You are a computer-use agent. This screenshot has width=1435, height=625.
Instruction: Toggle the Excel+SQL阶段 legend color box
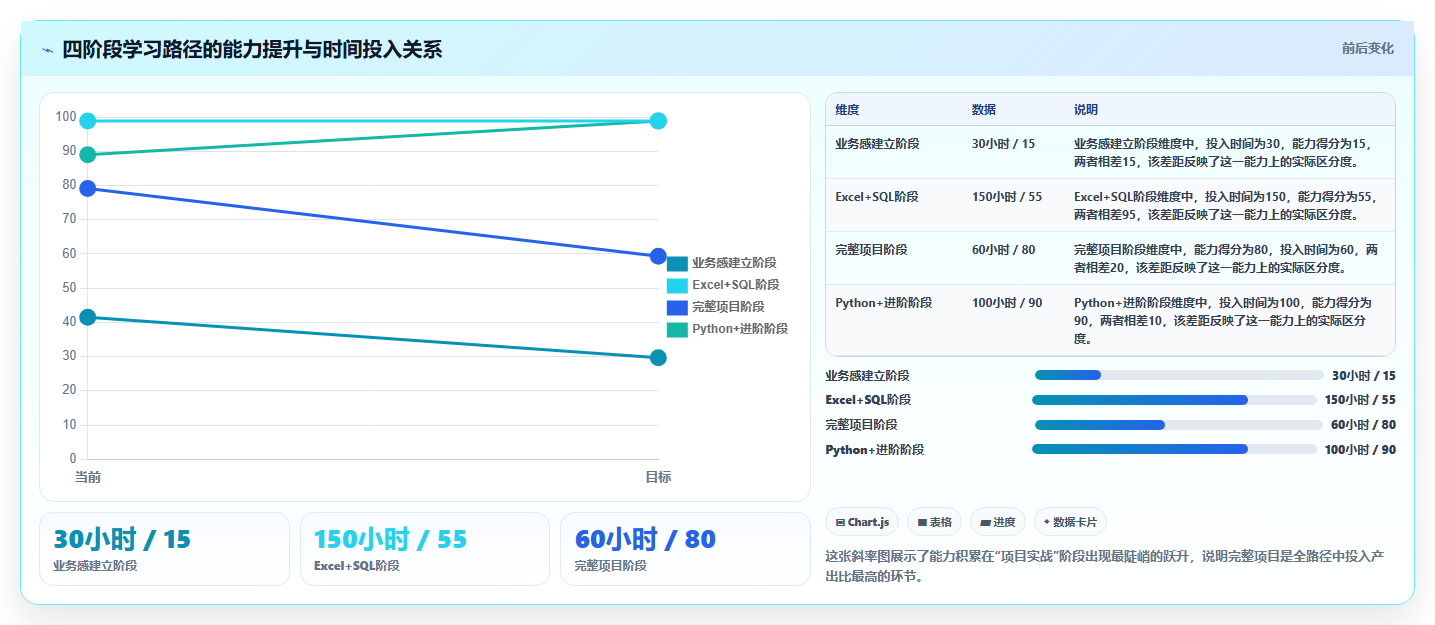677,286
